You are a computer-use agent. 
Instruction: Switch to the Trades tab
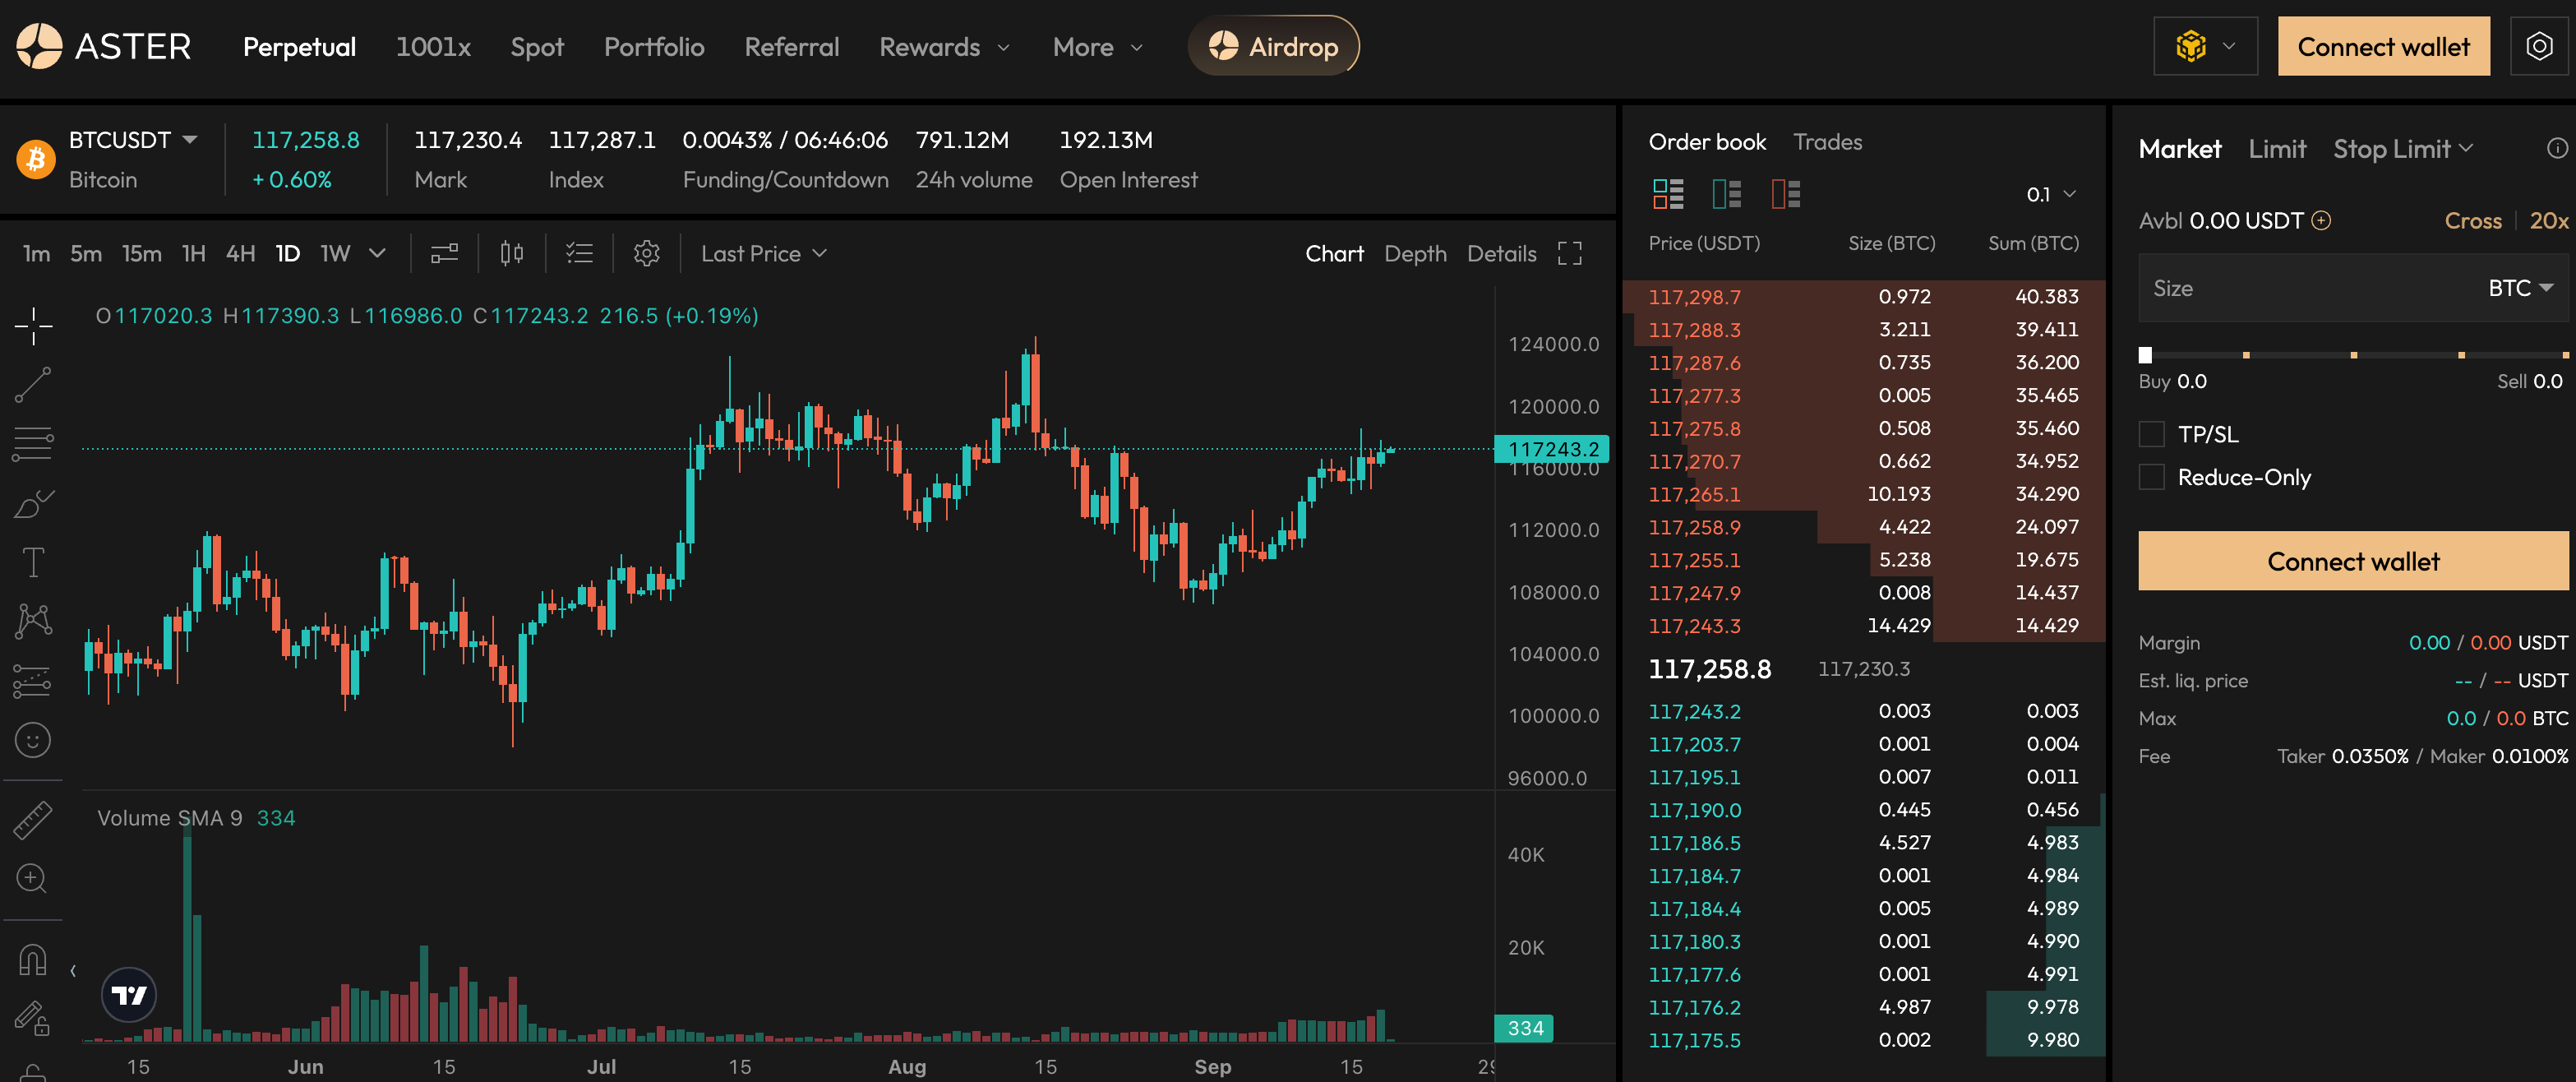1827,142
